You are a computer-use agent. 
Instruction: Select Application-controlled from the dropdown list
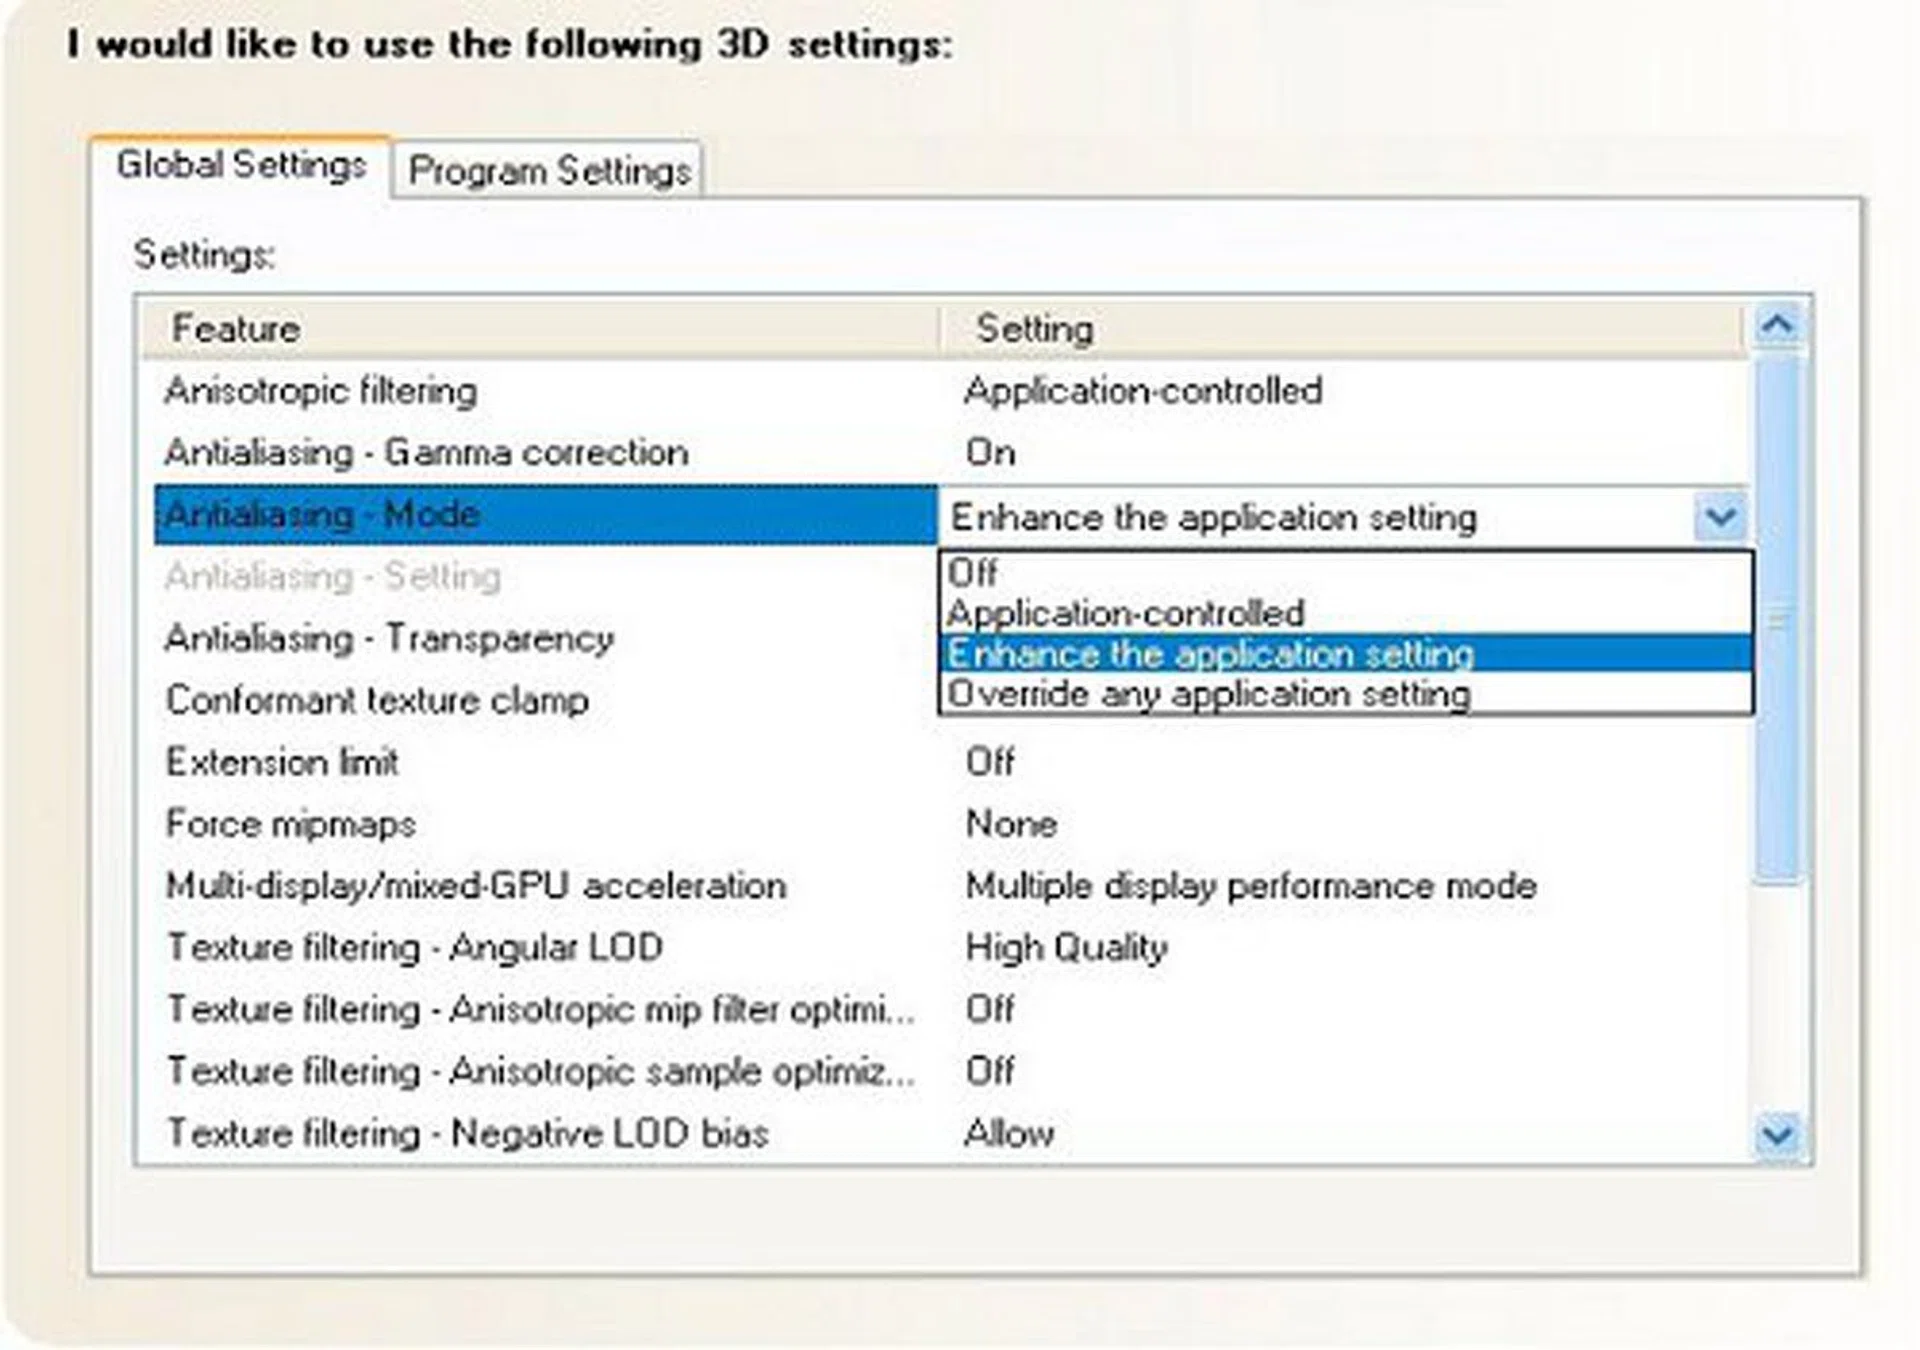click(x=1125, y=613)
